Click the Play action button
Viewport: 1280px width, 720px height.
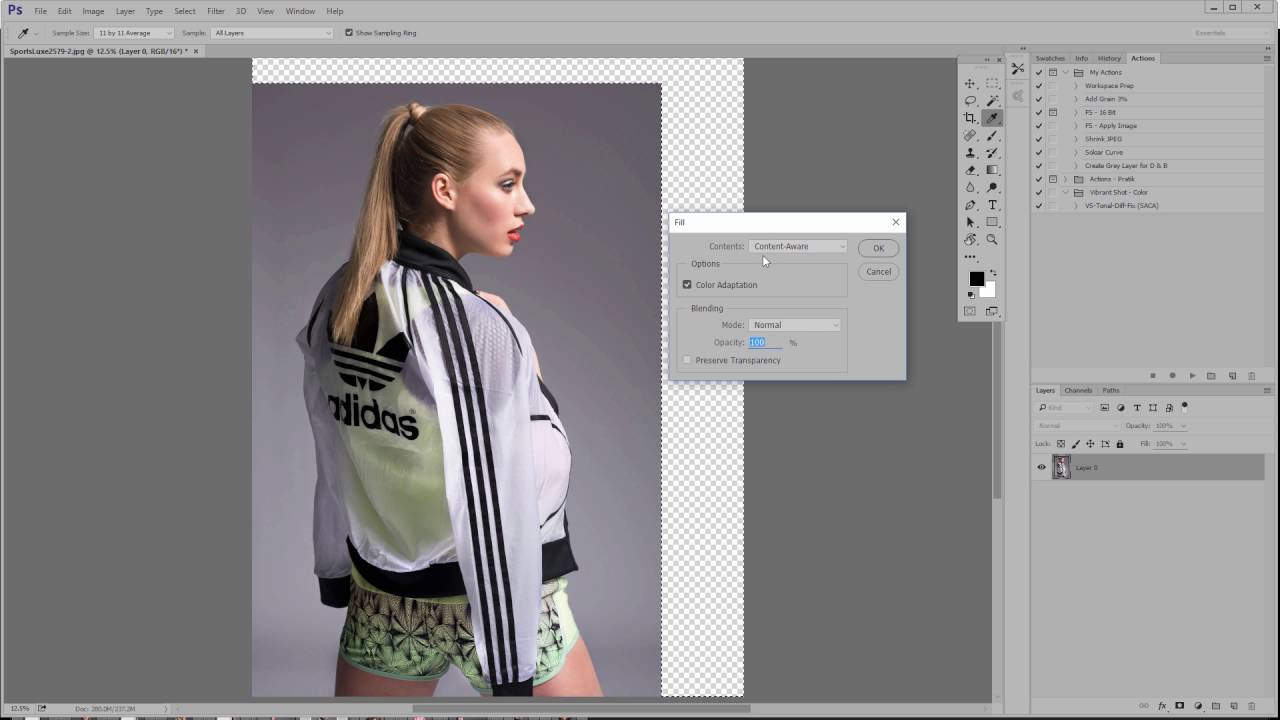[1192, 376]
